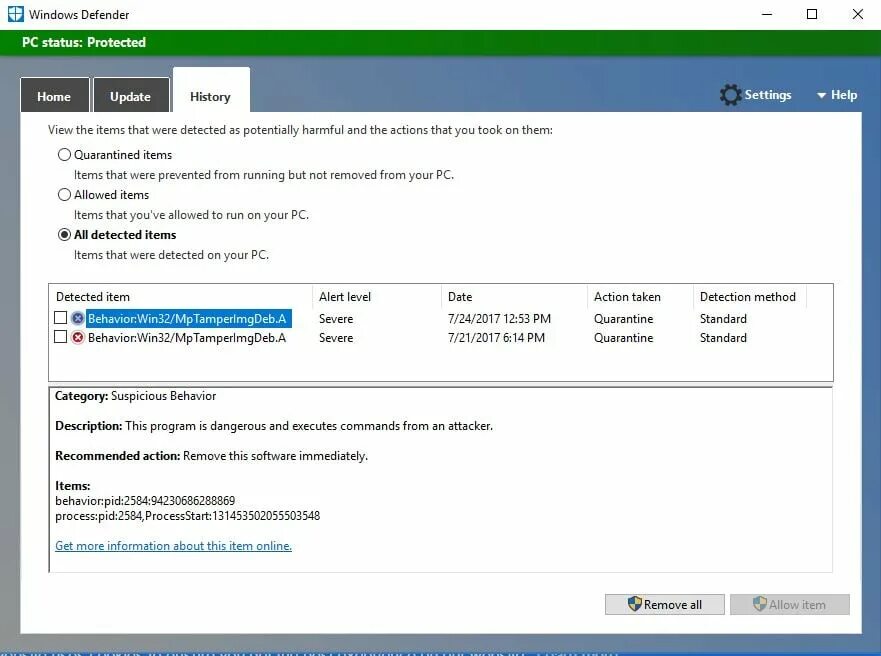Click the shield icon on Allow item button

point(760,604)
